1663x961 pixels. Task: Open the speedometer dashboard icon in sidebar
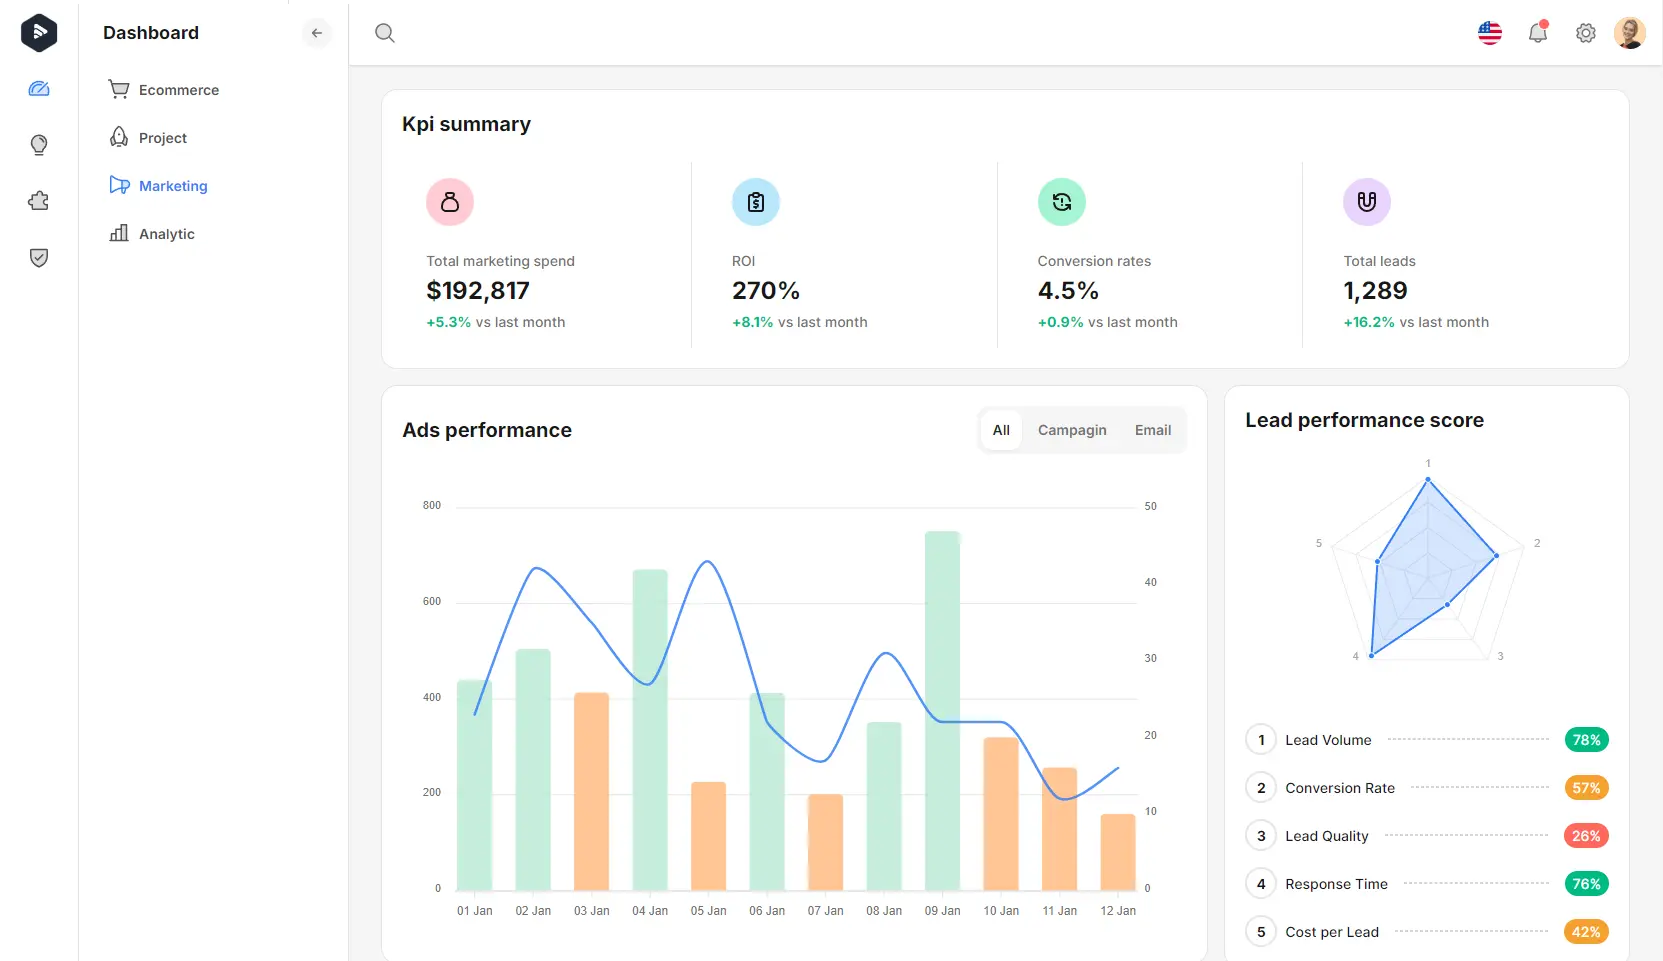coord(38,89)
